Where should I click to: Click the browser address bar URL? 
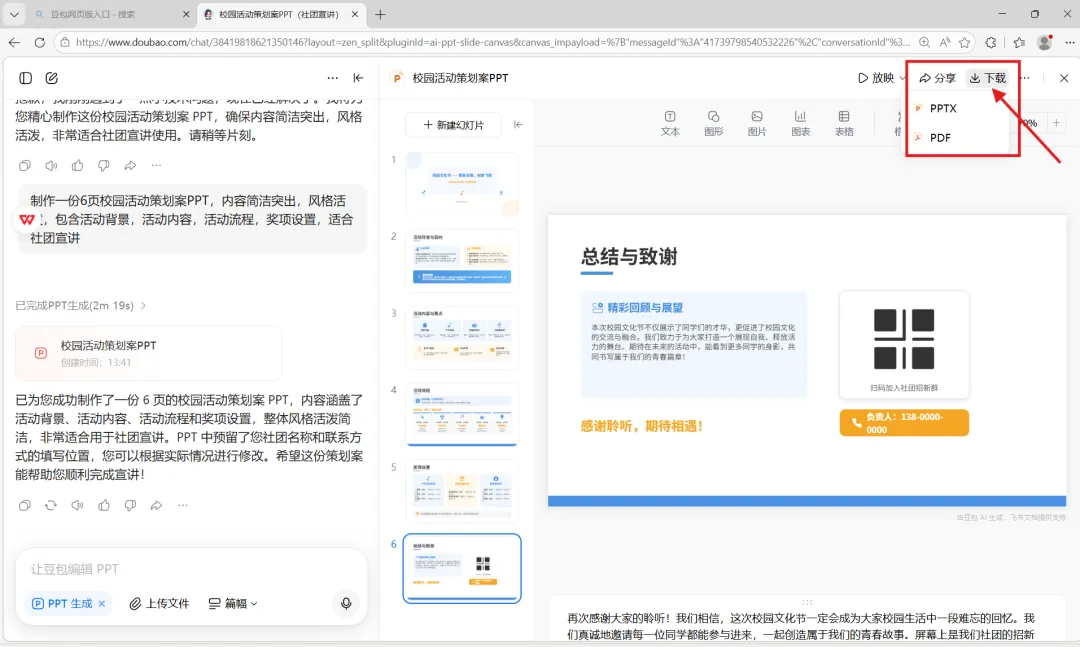[x=492, y=42]
